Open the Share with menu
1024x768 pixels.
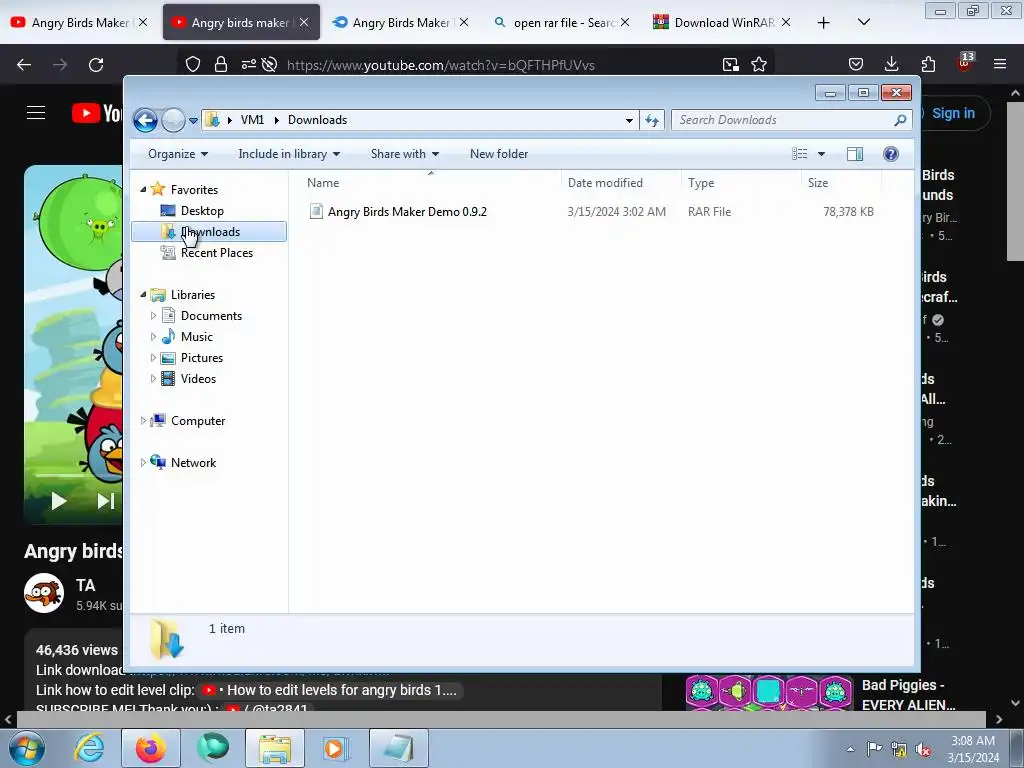404,154
